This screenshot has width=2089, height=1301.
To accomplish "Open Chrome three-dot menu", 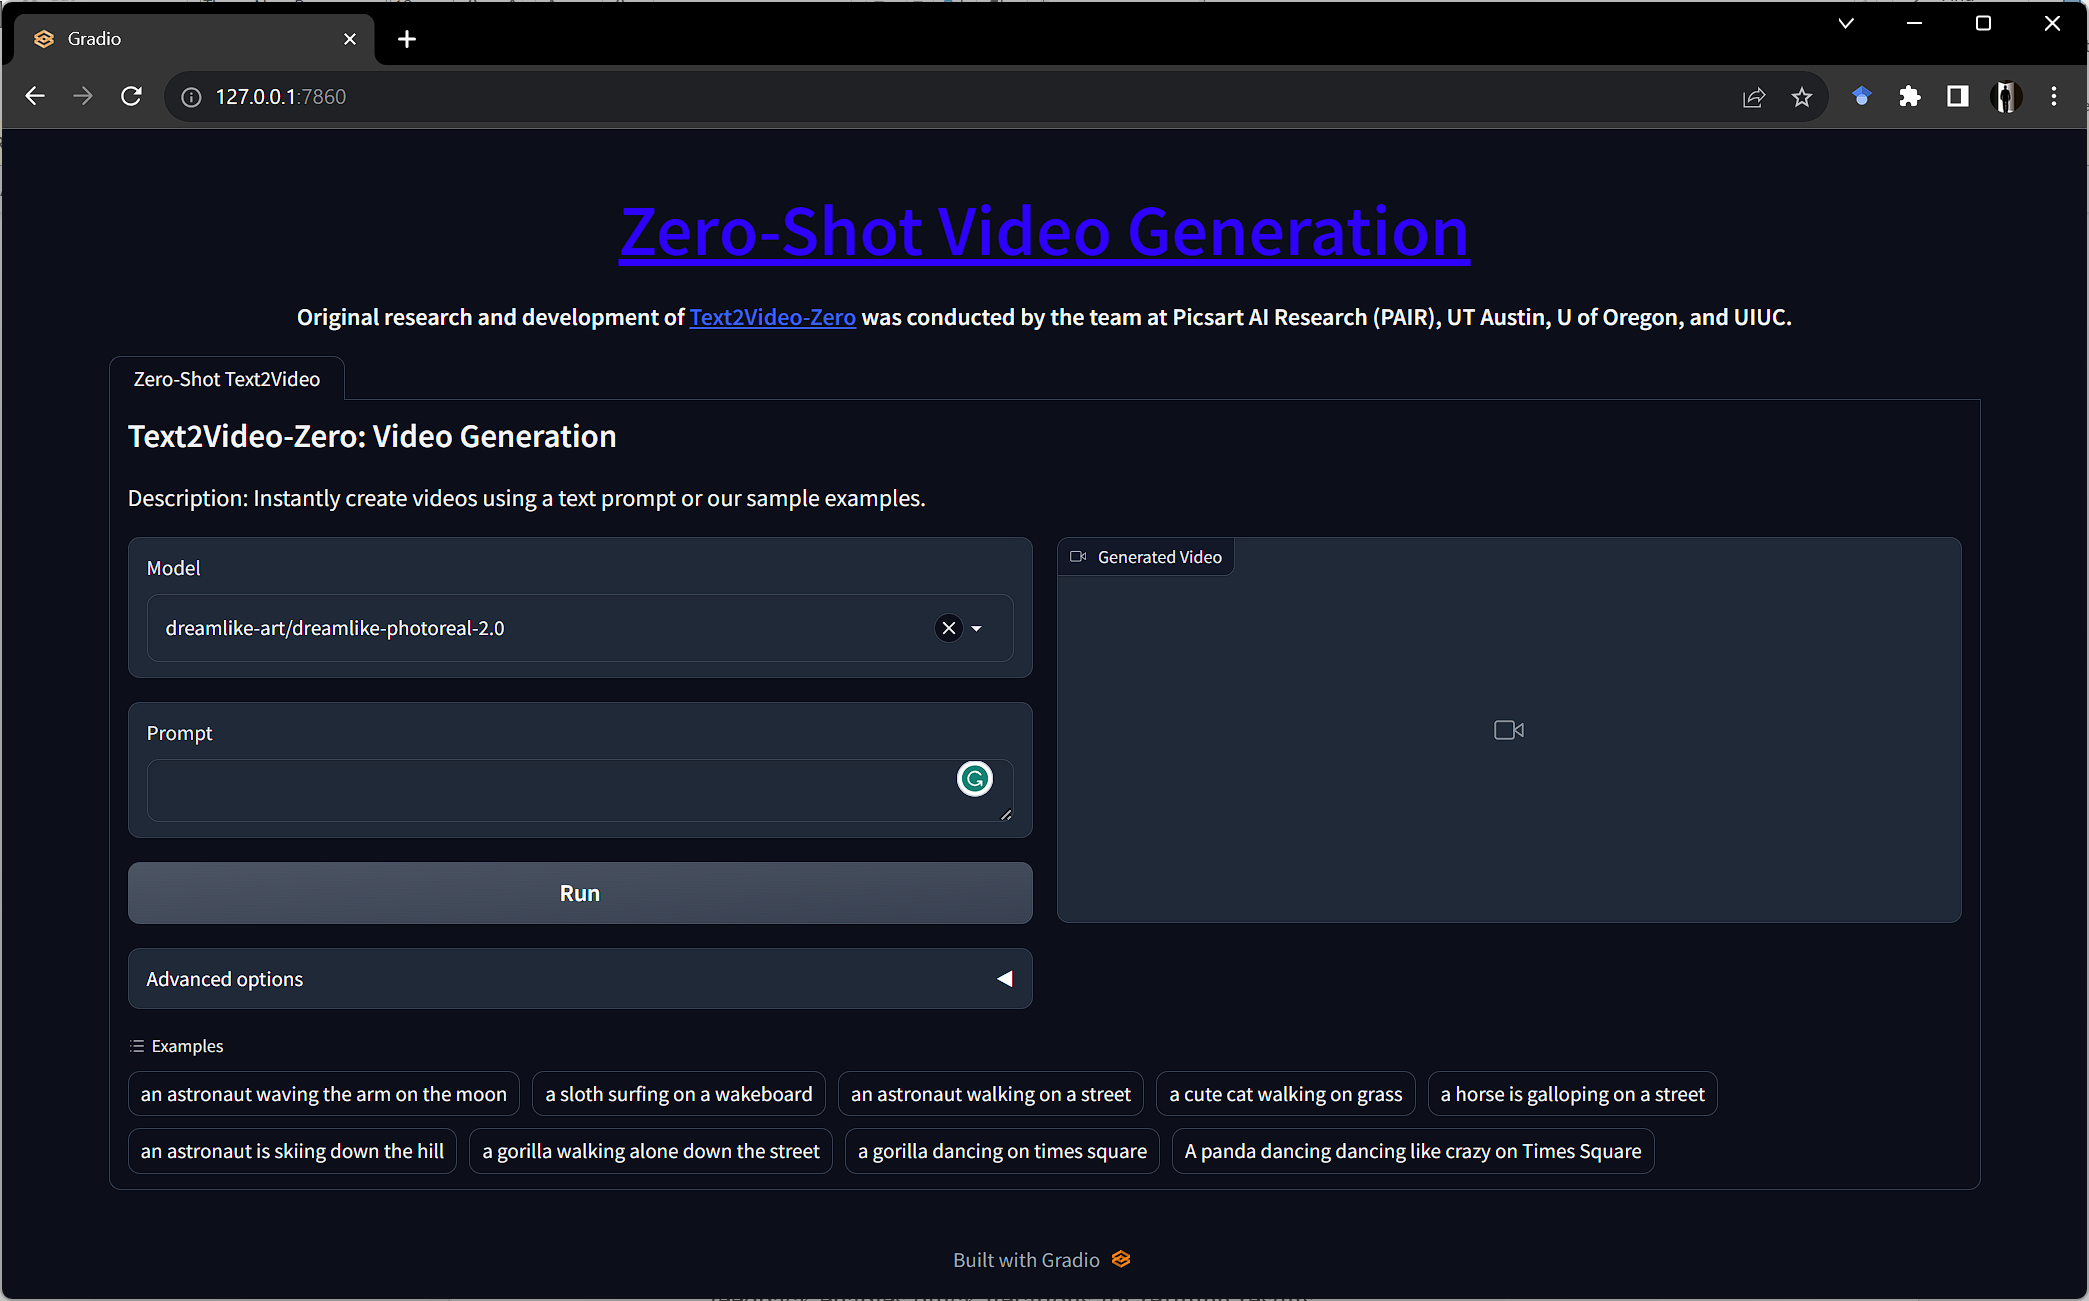I will coord(2053,97).
